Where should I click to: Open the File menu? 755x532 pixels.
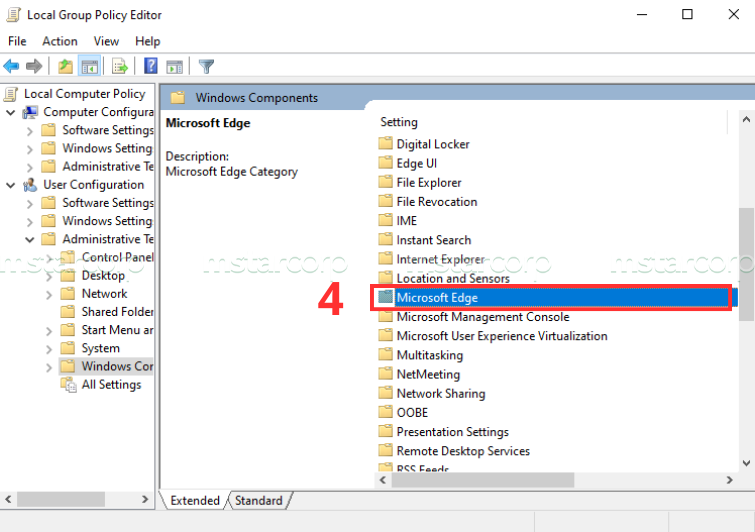pos(17,41)
